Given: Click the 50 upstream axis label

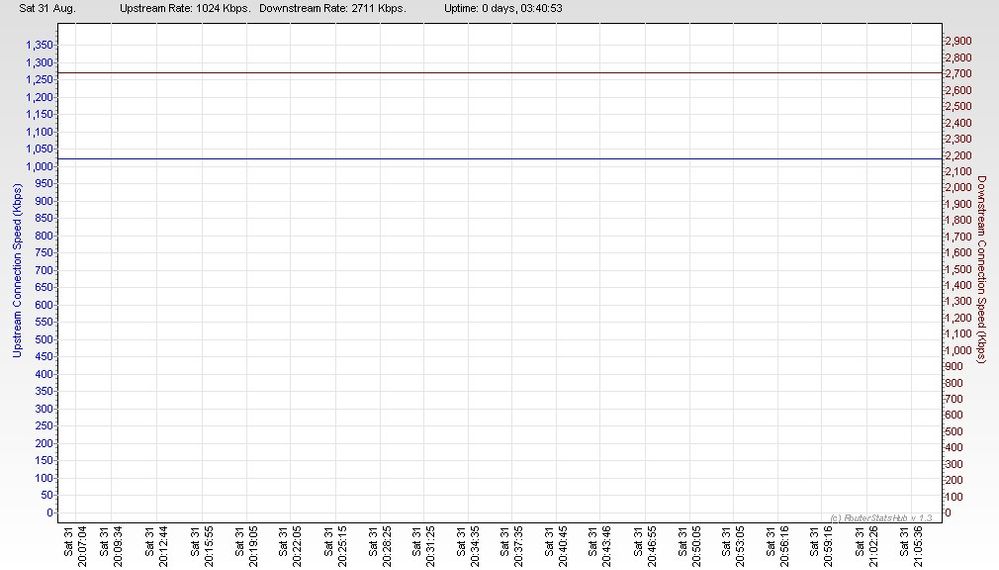Looking at the screenshot, I should point(47,495).
